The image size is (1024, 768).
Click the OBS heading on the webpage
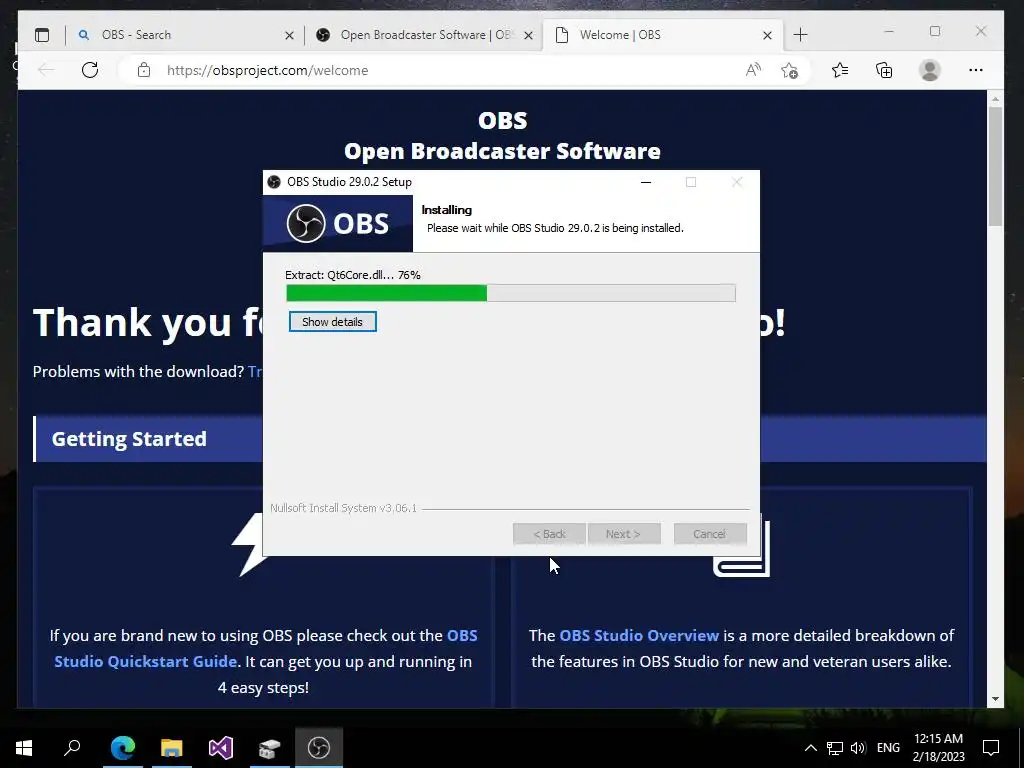pyautogui.click(x=502, y=120)
